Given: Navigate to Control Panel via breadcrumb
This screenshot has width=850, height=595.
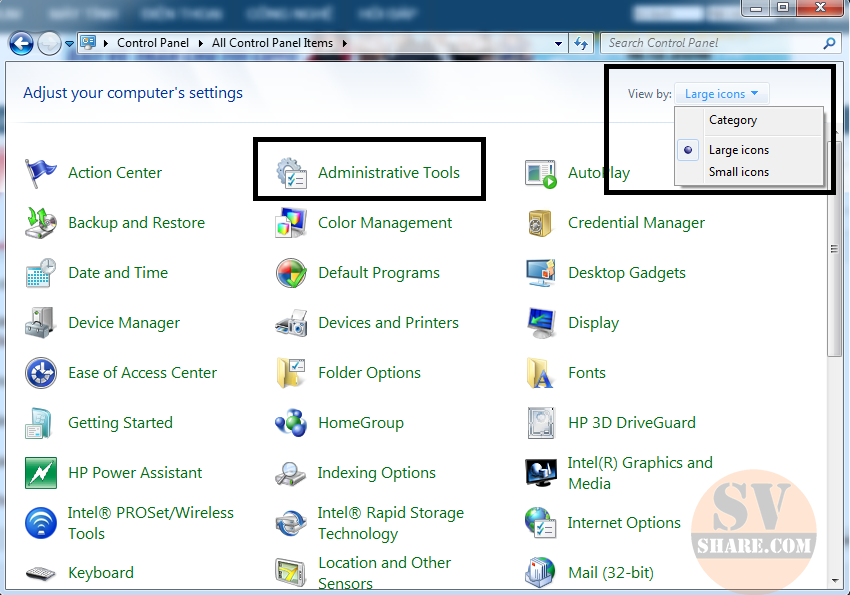Looking at the screenshot, I should [x=153, y=43].
